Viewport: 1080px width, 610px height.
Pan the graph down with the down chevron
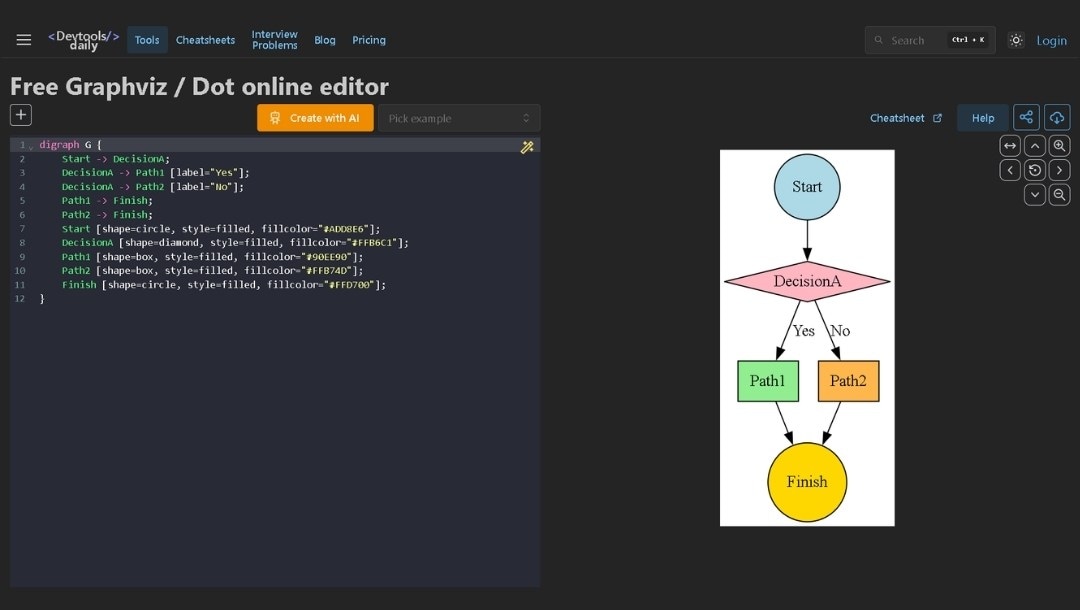point(1035,195)
